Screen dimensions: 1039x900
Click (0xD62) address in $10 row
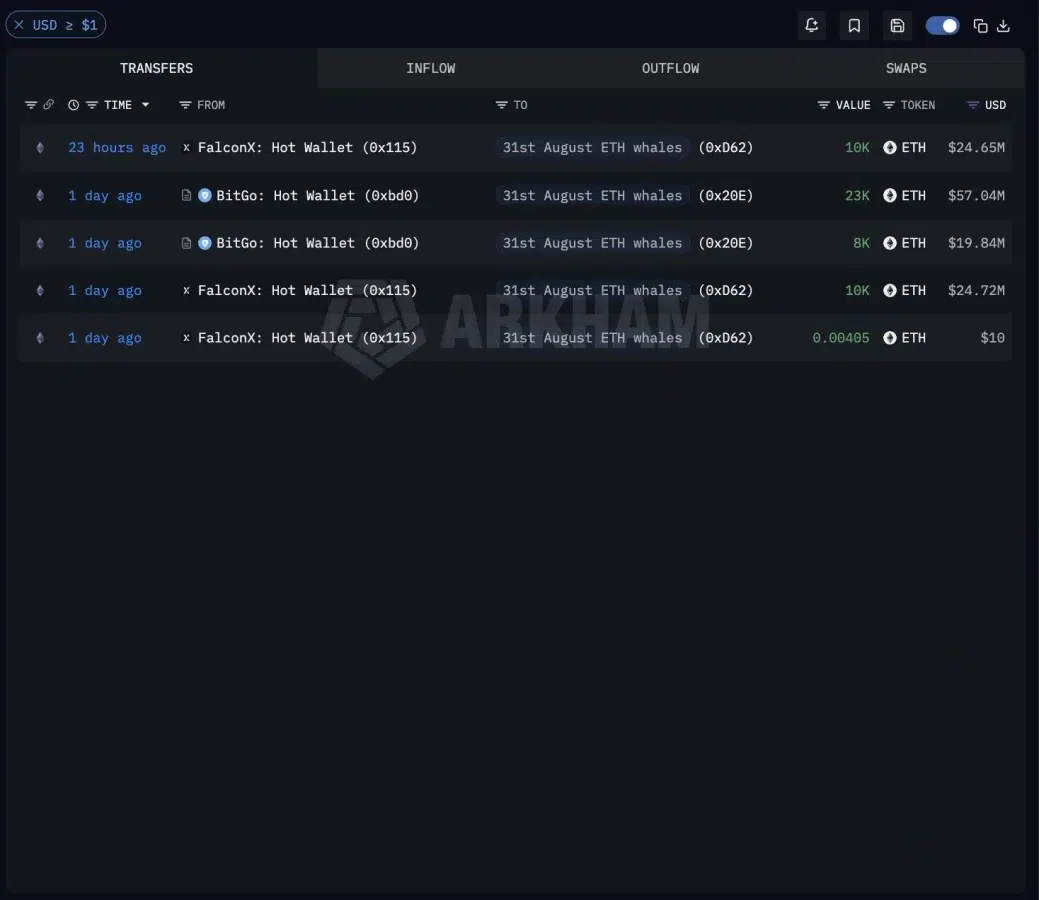tap(726, 338)
